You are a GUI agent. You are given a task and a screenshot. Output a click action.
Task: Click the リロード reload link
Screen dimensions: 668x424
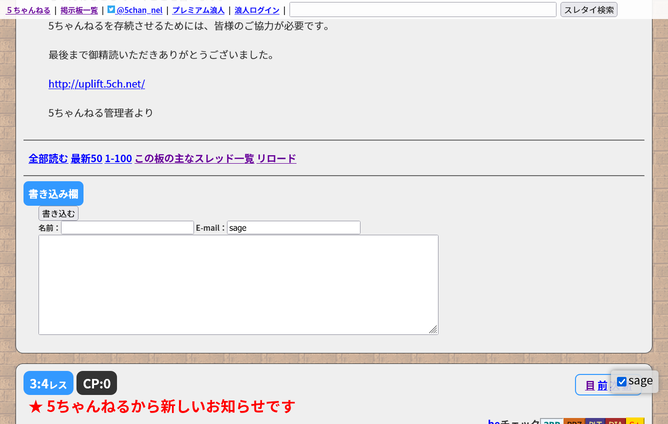click(x=276, y=159)
